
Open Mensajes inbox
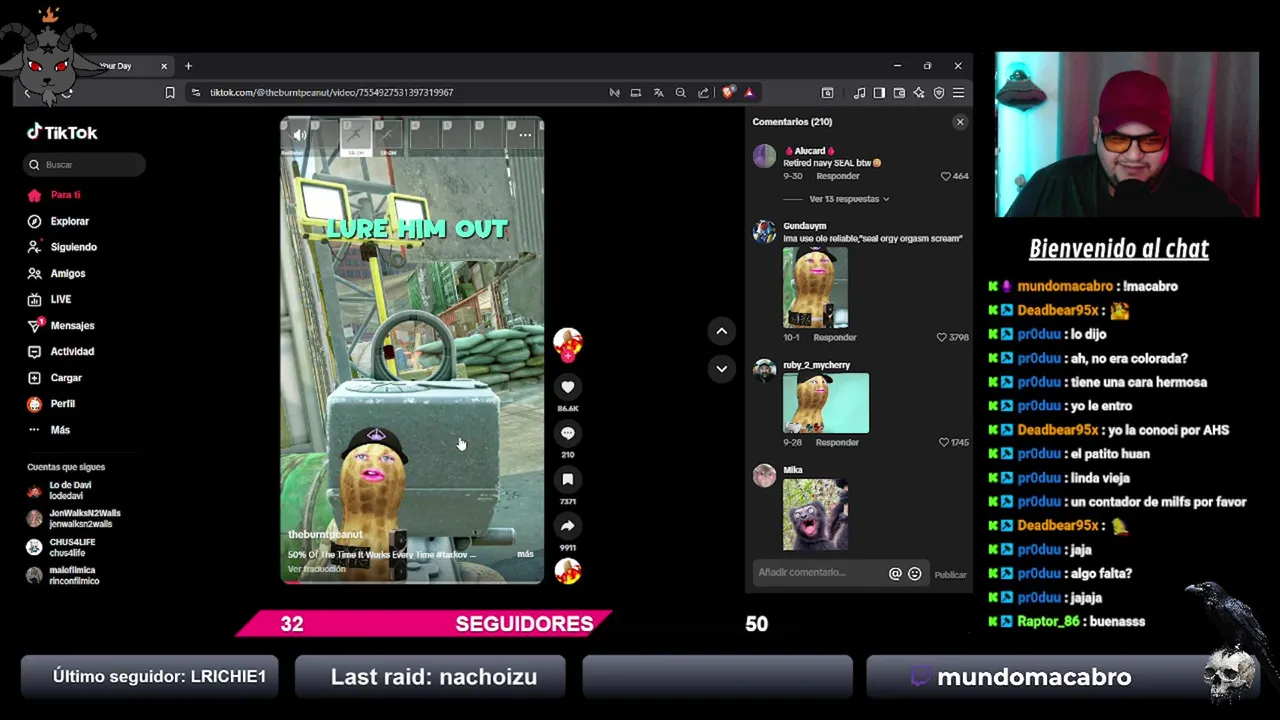point(62,325)
